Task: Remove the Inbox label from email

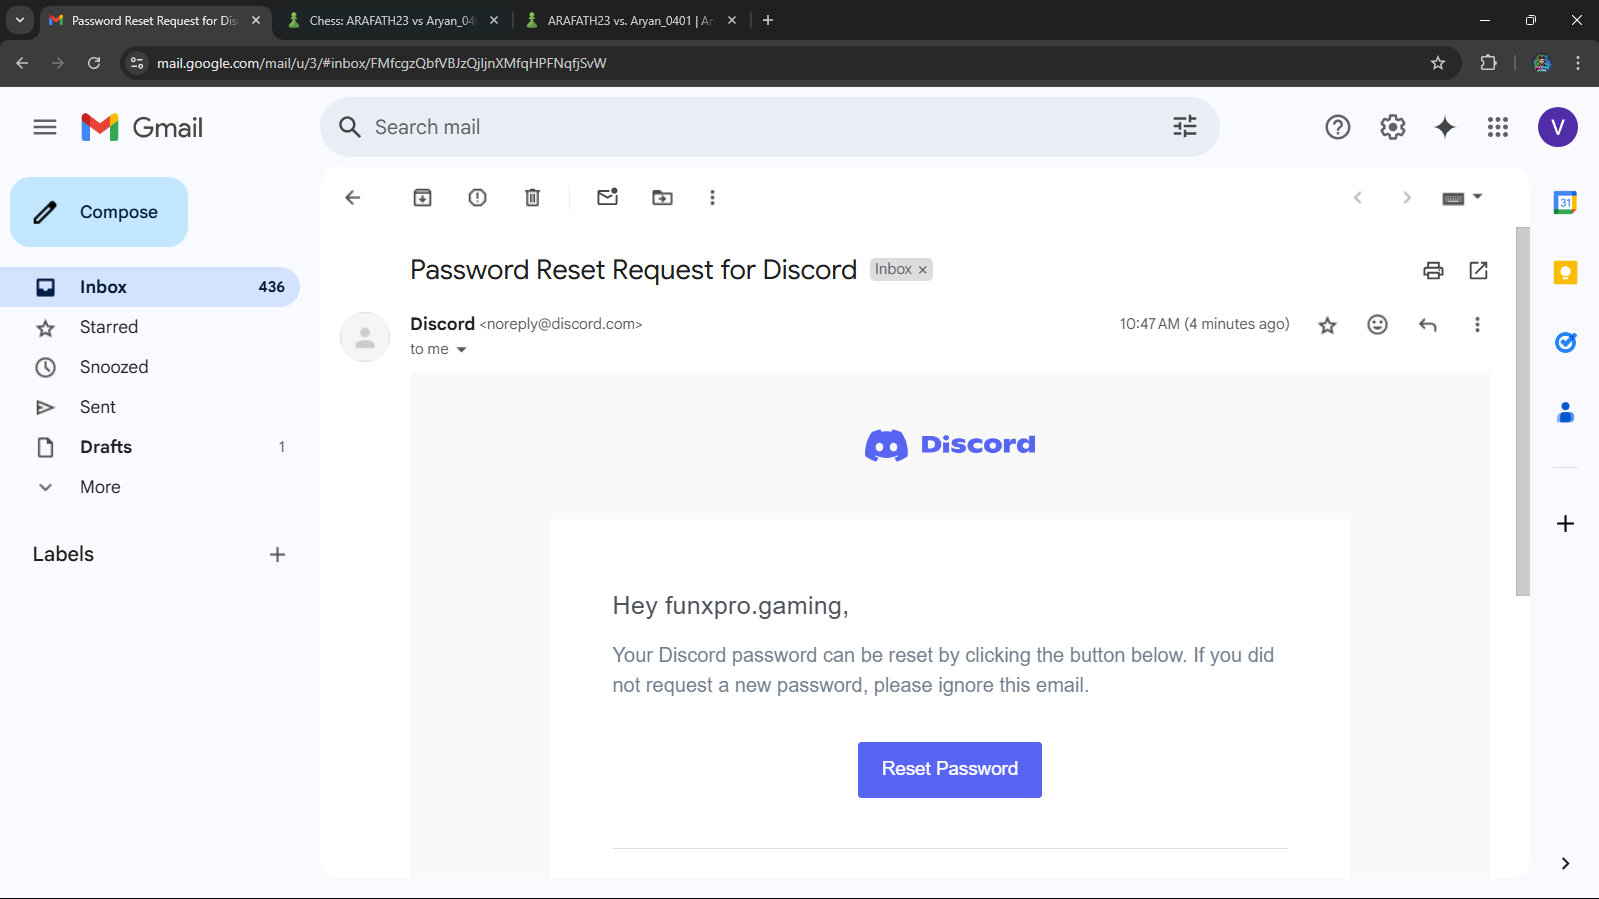Action: pos(923,270)
